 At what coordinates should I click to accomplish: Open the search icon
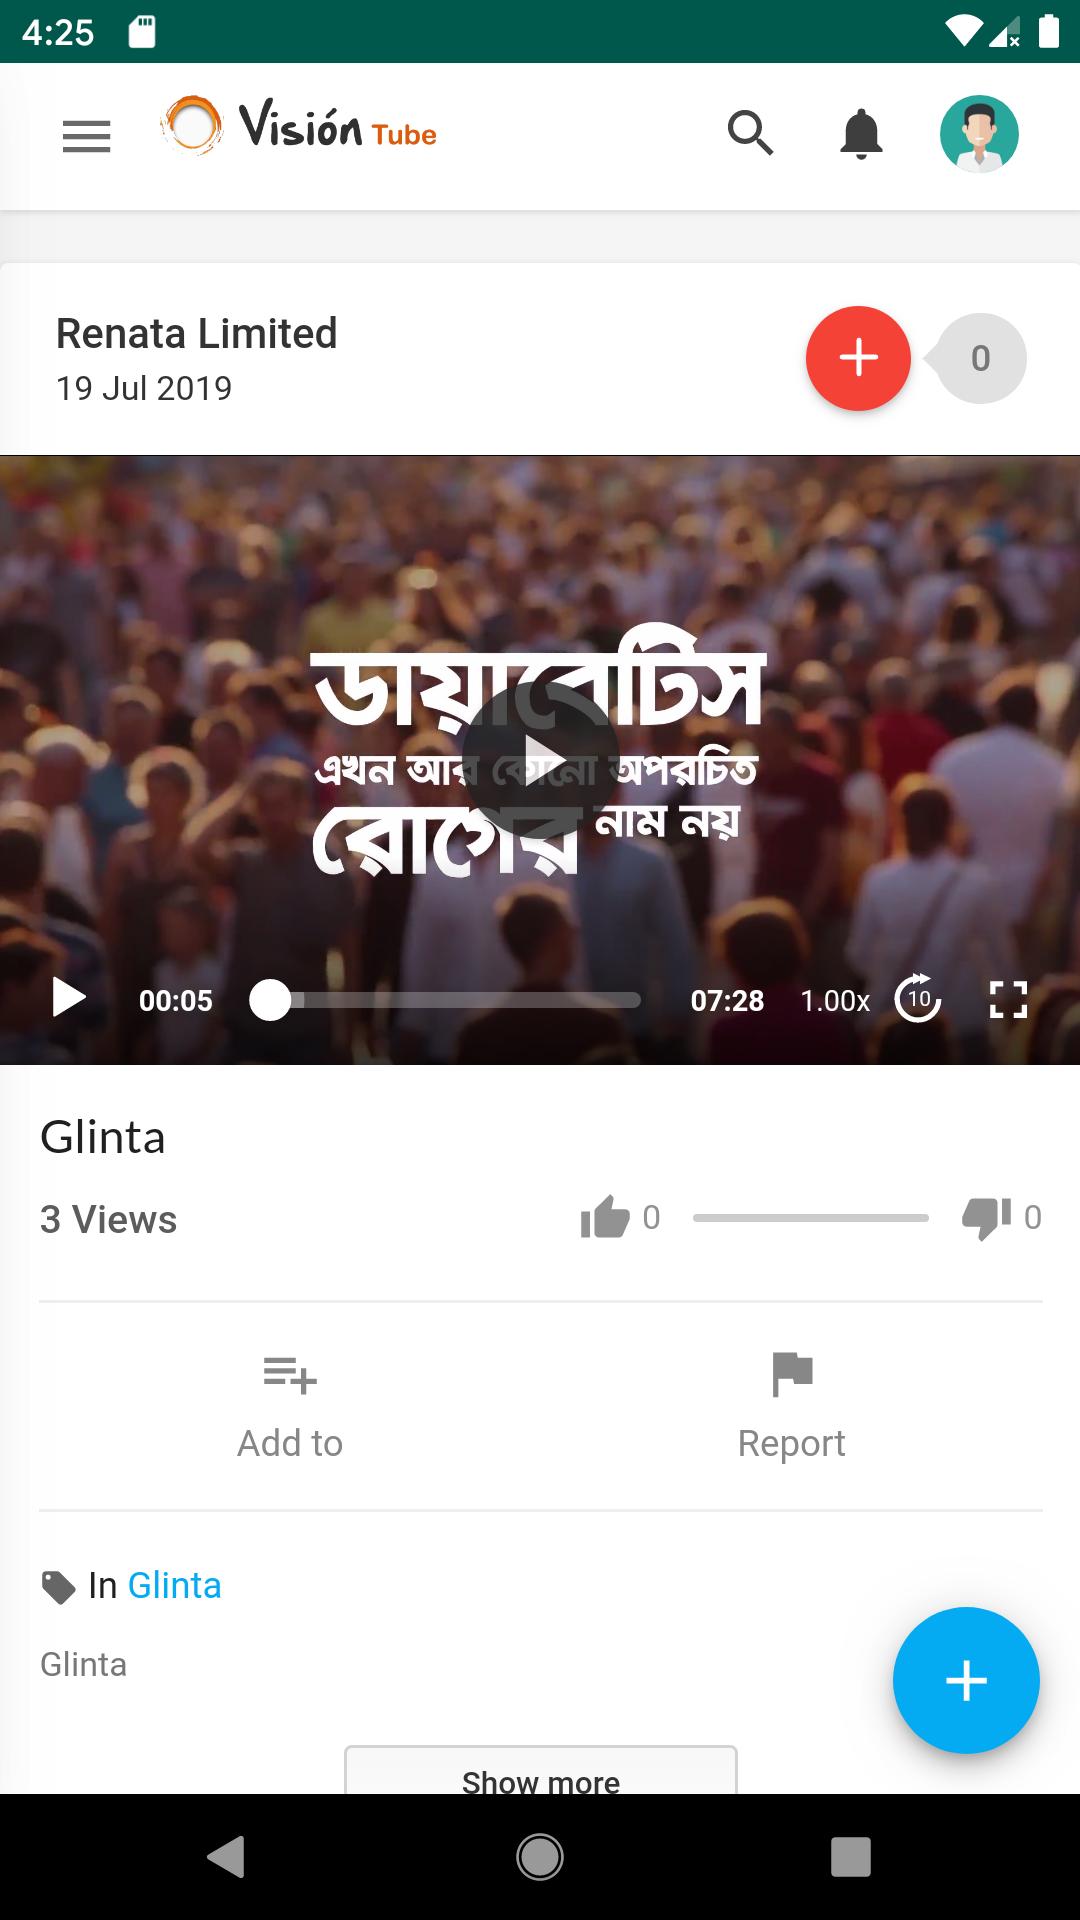[751, 133]
